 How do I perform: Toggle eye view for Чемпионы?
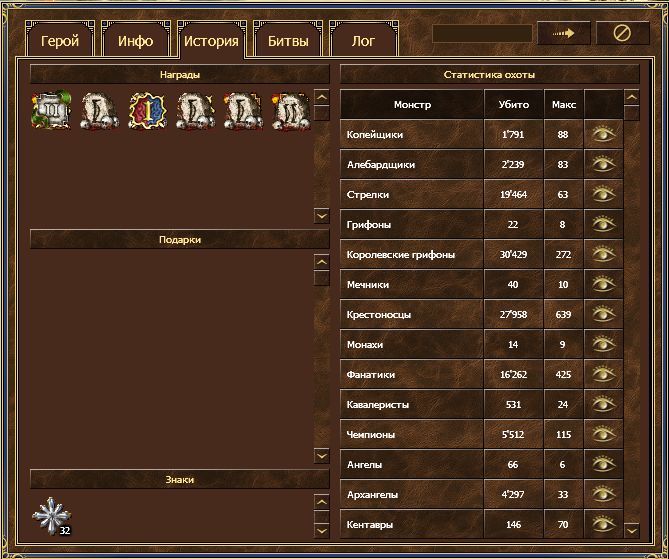[x=603, y=434]
